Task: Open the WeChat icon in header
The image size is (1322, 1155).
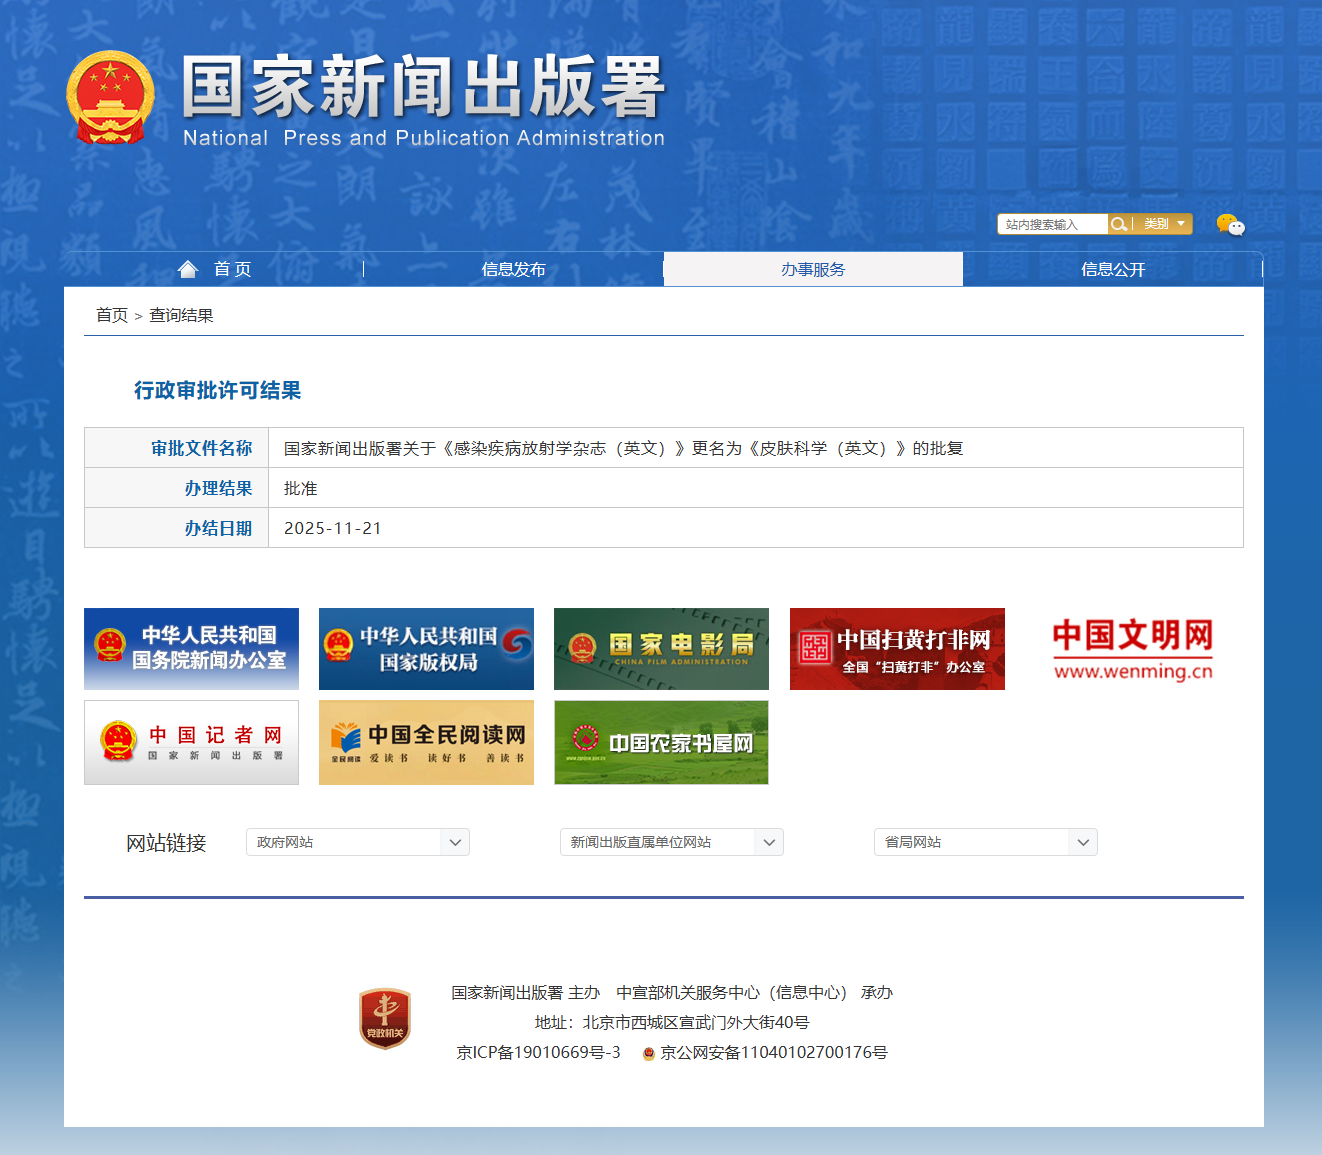Action: pos(1230,225)
